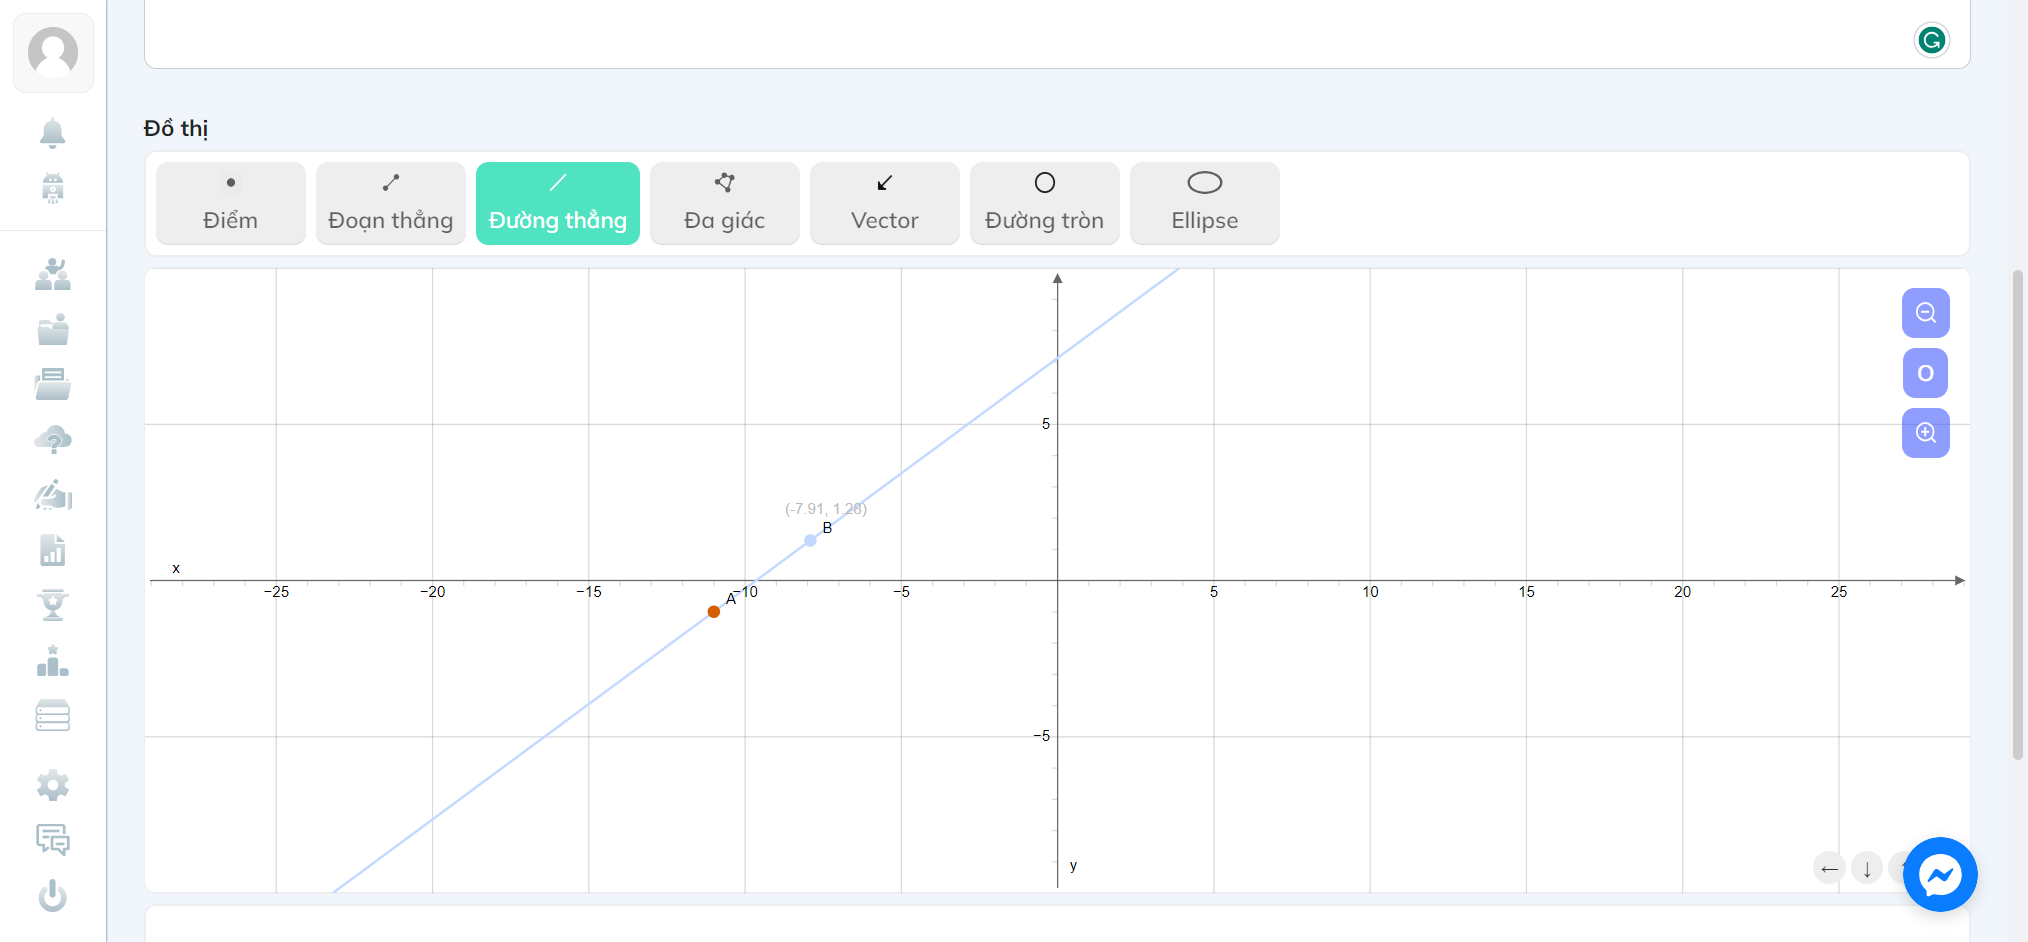This screenshot has width=2028, height=942.
Task: Click the power logout icon
Action: (53, 895)
